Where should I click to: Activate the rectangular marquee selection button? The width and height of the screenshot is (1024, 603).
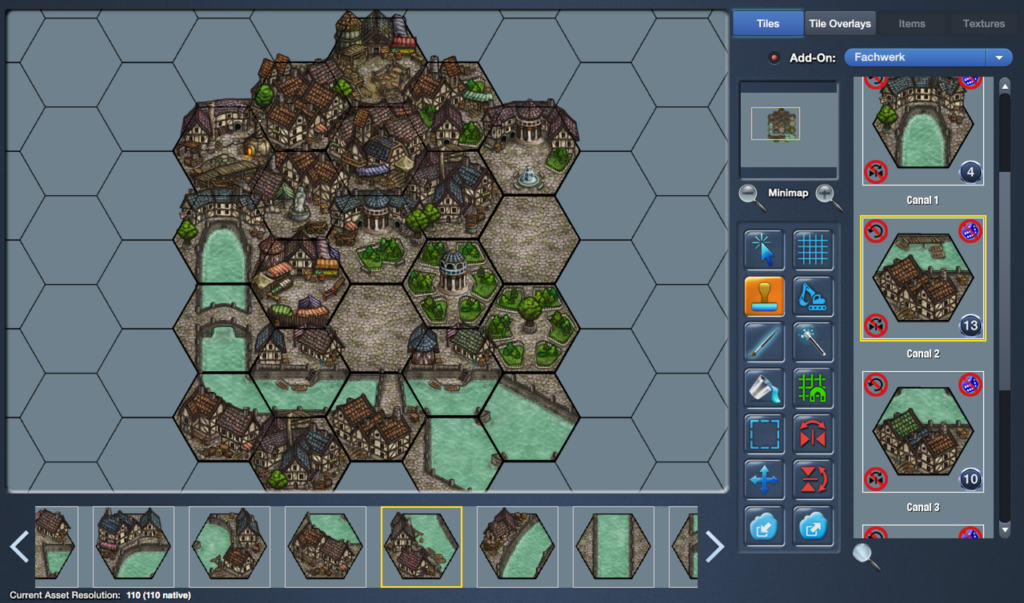point(764,434)
